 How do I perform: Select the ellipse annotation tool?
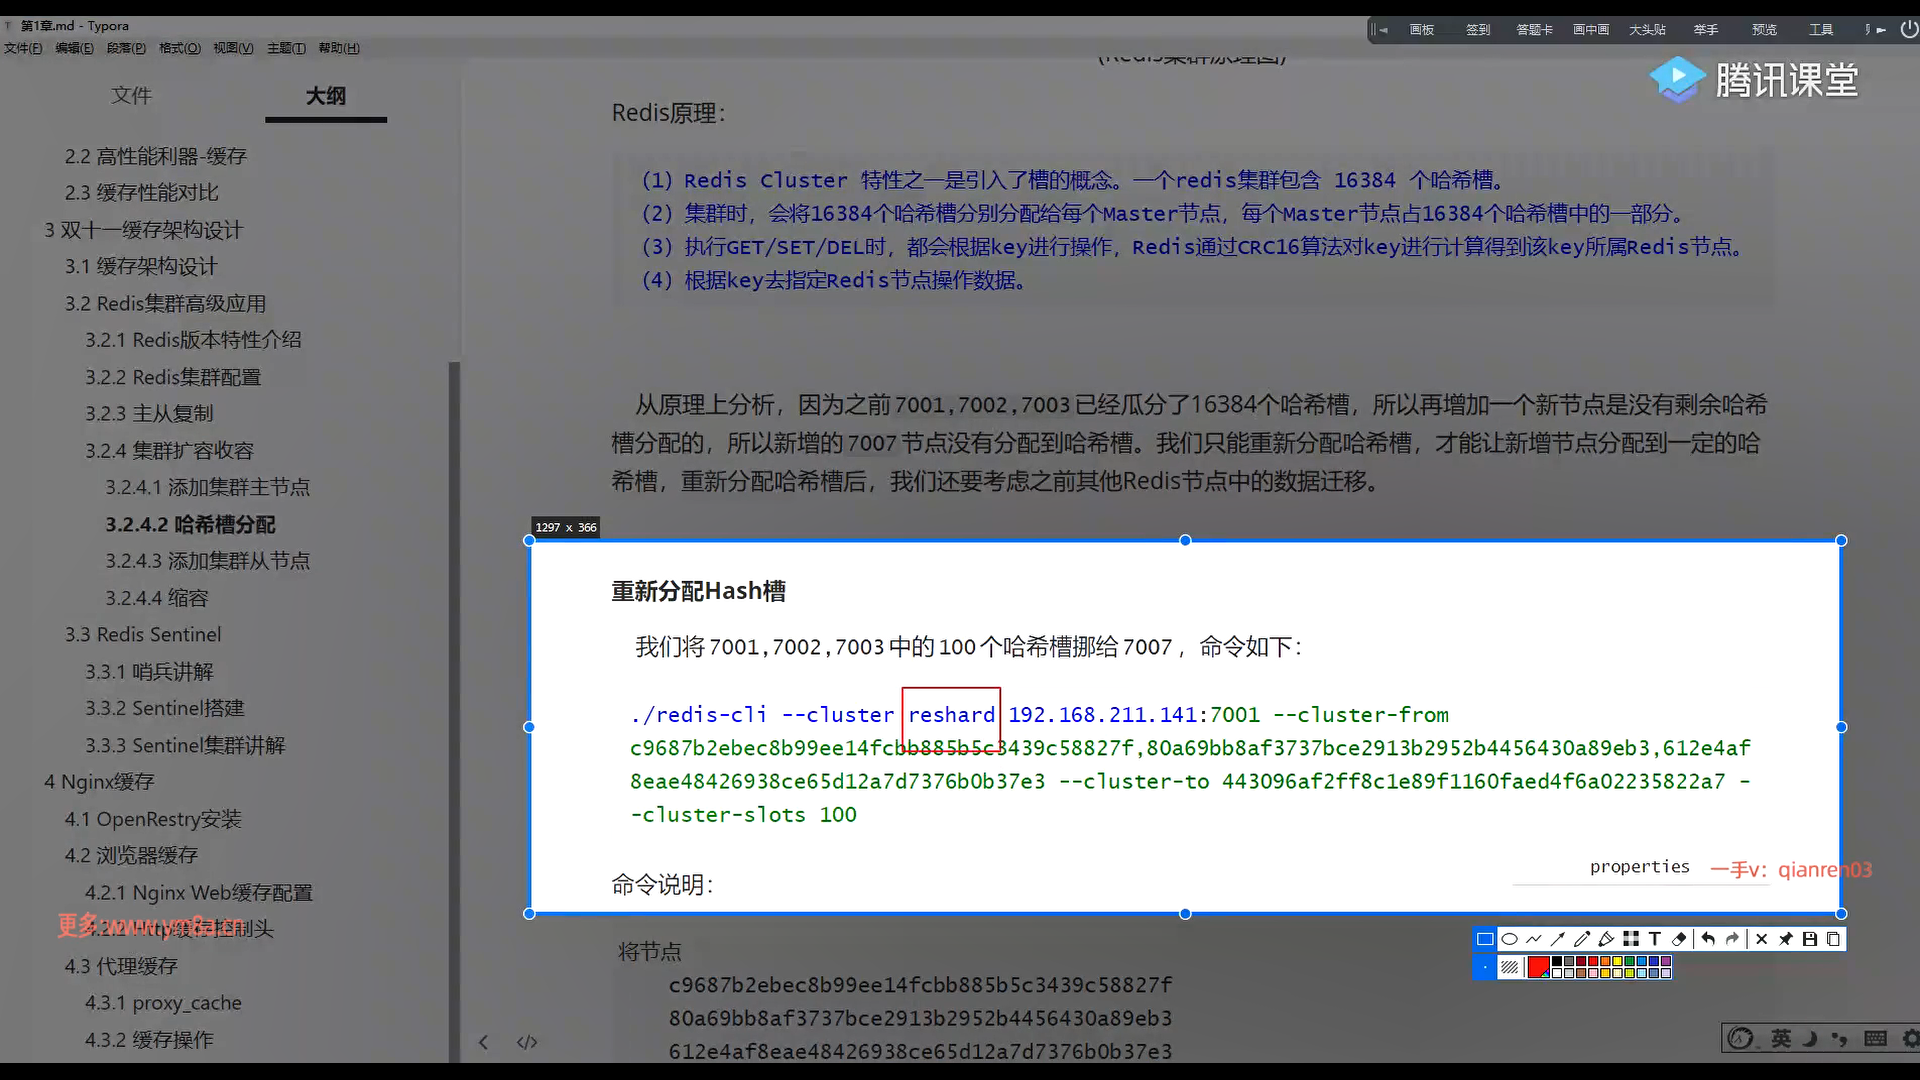1510,939
